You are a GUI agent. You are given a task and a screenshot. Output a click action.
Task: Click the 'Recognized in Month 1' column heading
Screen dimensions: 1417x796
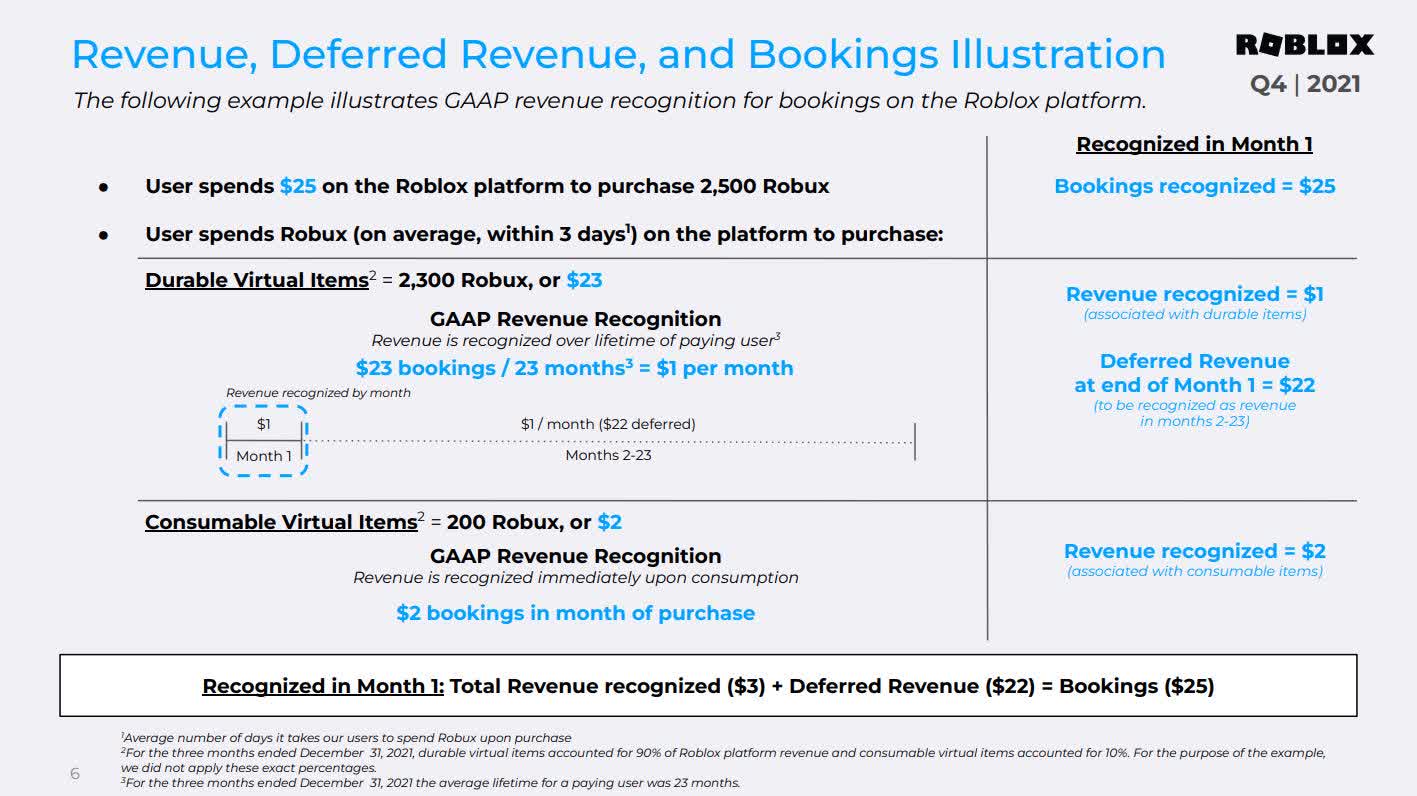tap(1194, 144)
